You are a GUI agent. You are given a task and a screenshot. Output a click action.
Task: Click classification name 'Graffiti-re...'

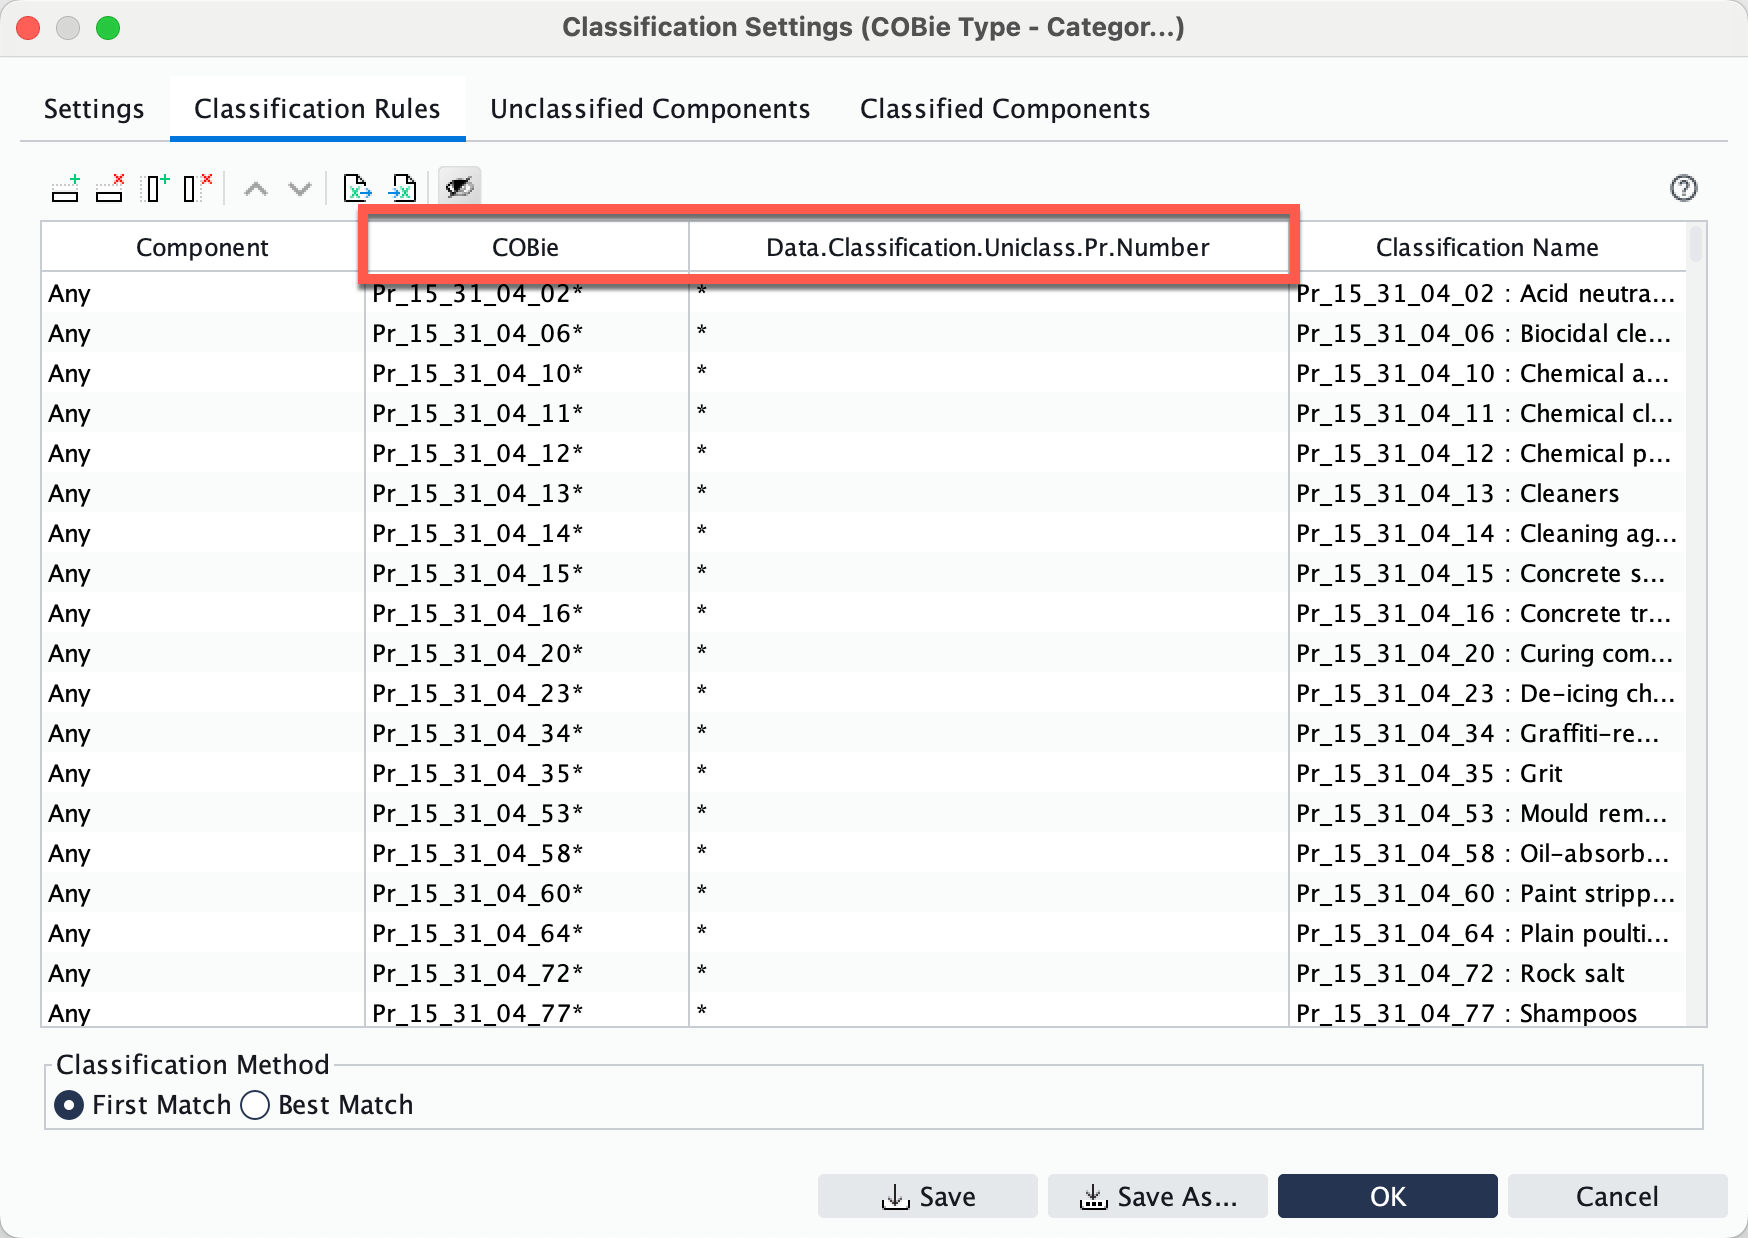[x=1488, y=733]
